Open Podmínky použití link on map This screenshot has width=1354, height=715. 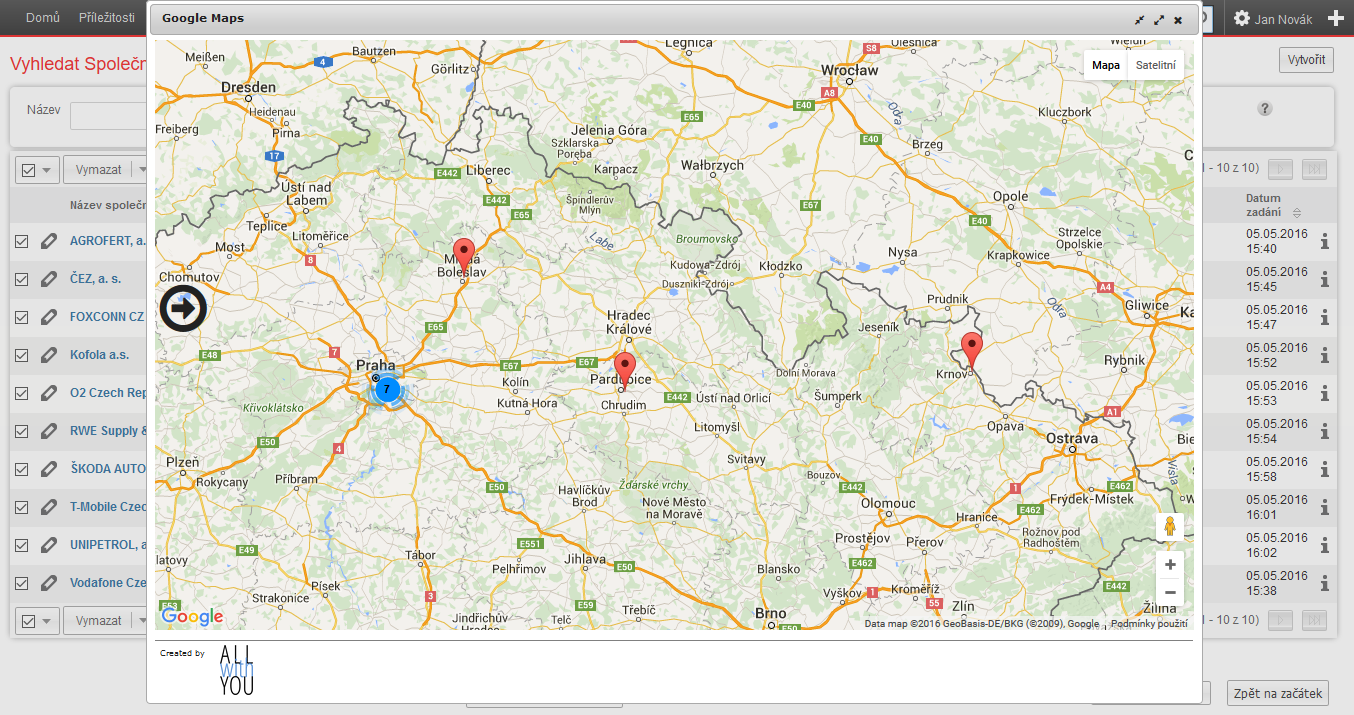click(x=1149, y=623)
